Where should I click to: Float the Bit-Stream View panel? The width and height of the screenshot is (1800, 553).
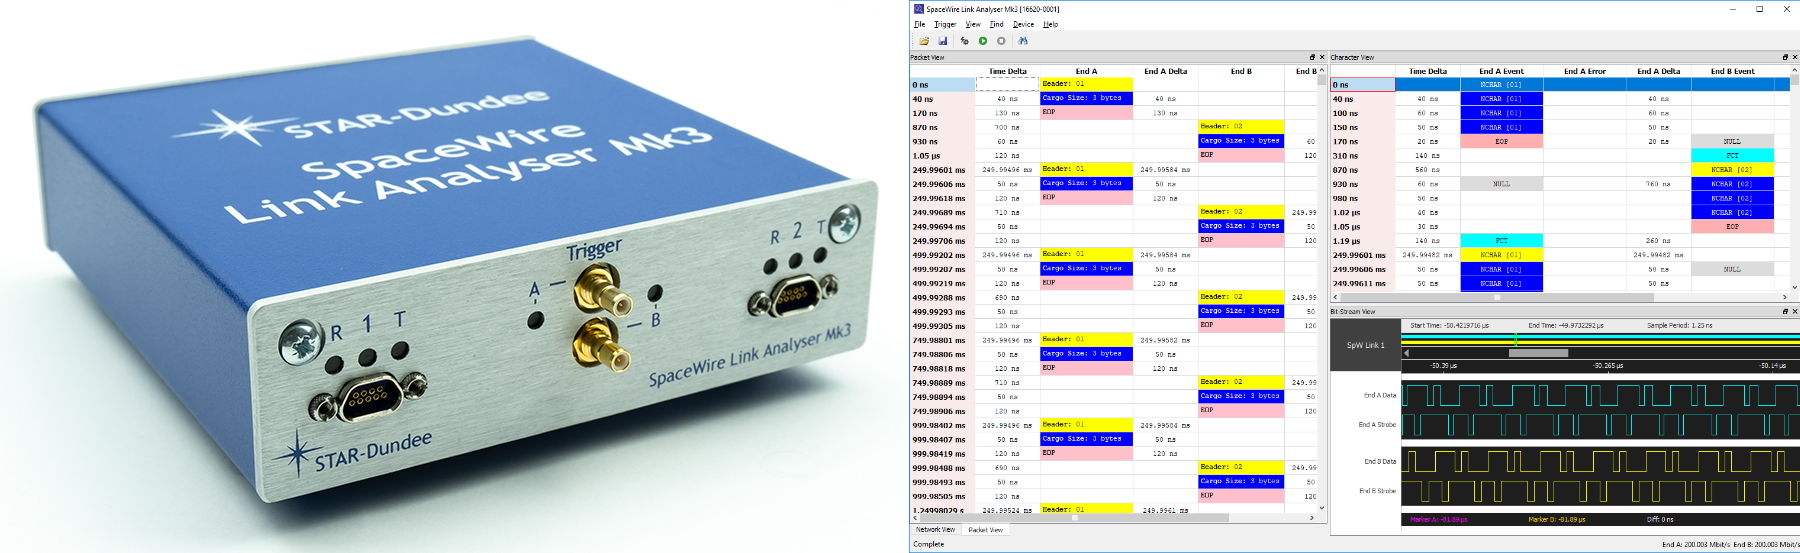pos(1785,311)
